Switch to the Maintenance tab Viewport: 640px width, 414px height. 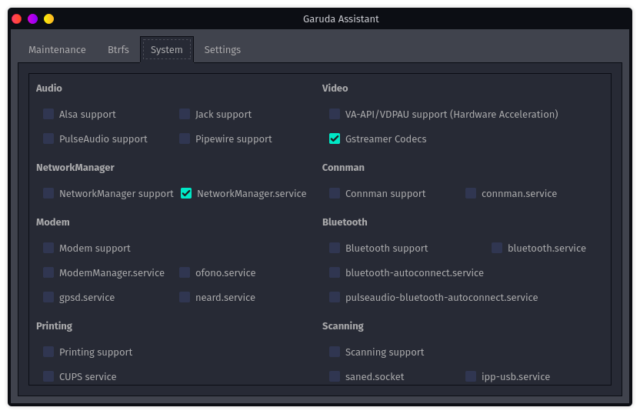coord(57,49)
